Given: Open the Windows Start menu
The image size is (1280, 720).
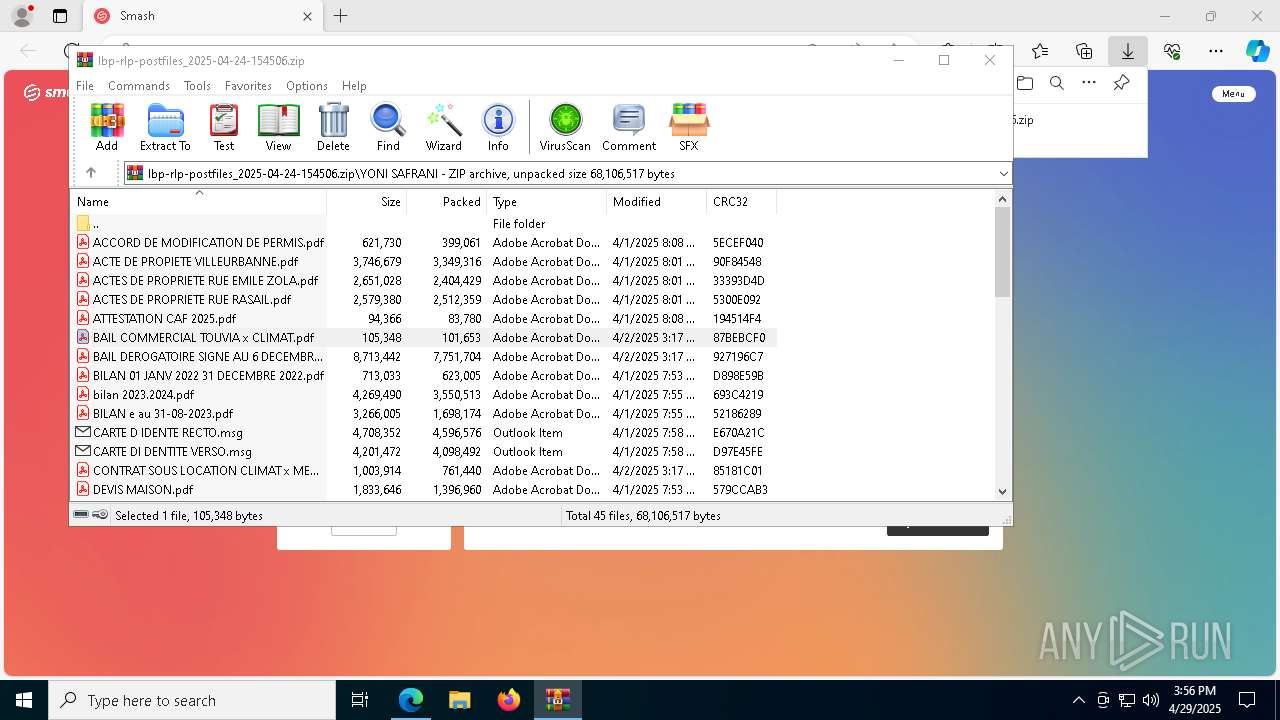Looking at the screenshot, I should point(24,700).
